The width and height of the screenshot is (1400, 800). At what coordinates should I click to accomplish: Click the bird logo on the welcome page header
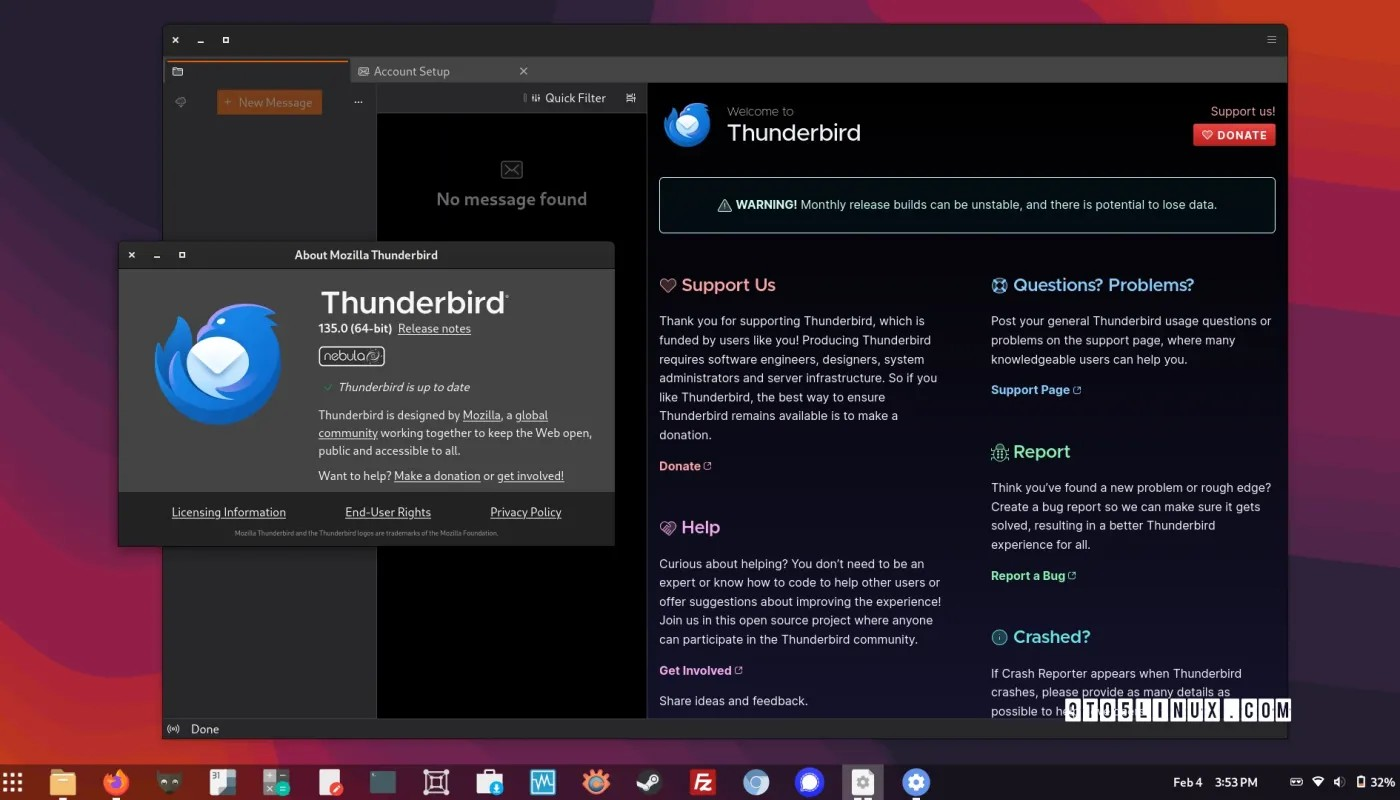tap(686, 124)
